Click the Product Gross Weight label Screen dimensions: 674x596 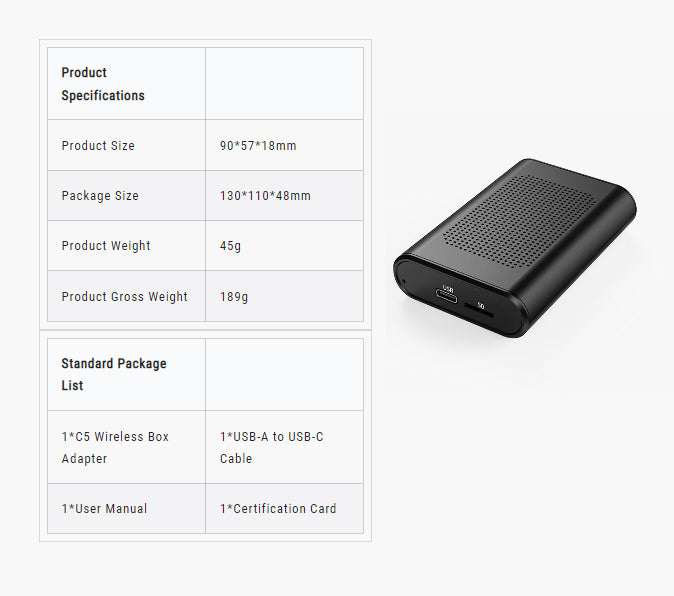(x=125, y=296)
